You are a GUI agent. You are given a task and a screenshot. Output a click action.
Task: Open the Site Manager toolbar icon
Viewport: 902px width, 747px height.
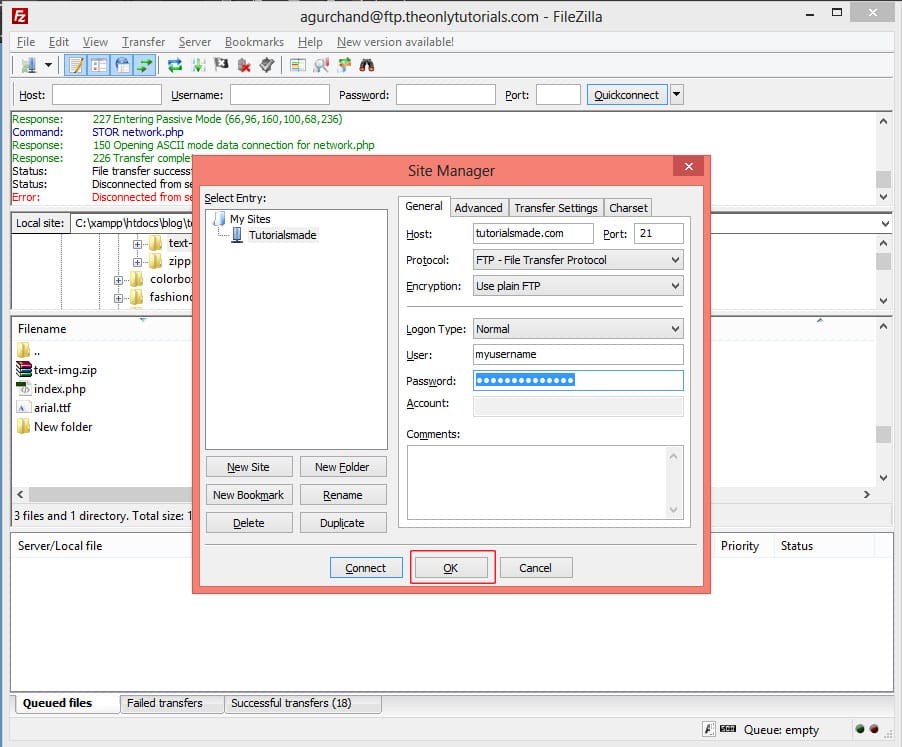[x=28, y=65]
